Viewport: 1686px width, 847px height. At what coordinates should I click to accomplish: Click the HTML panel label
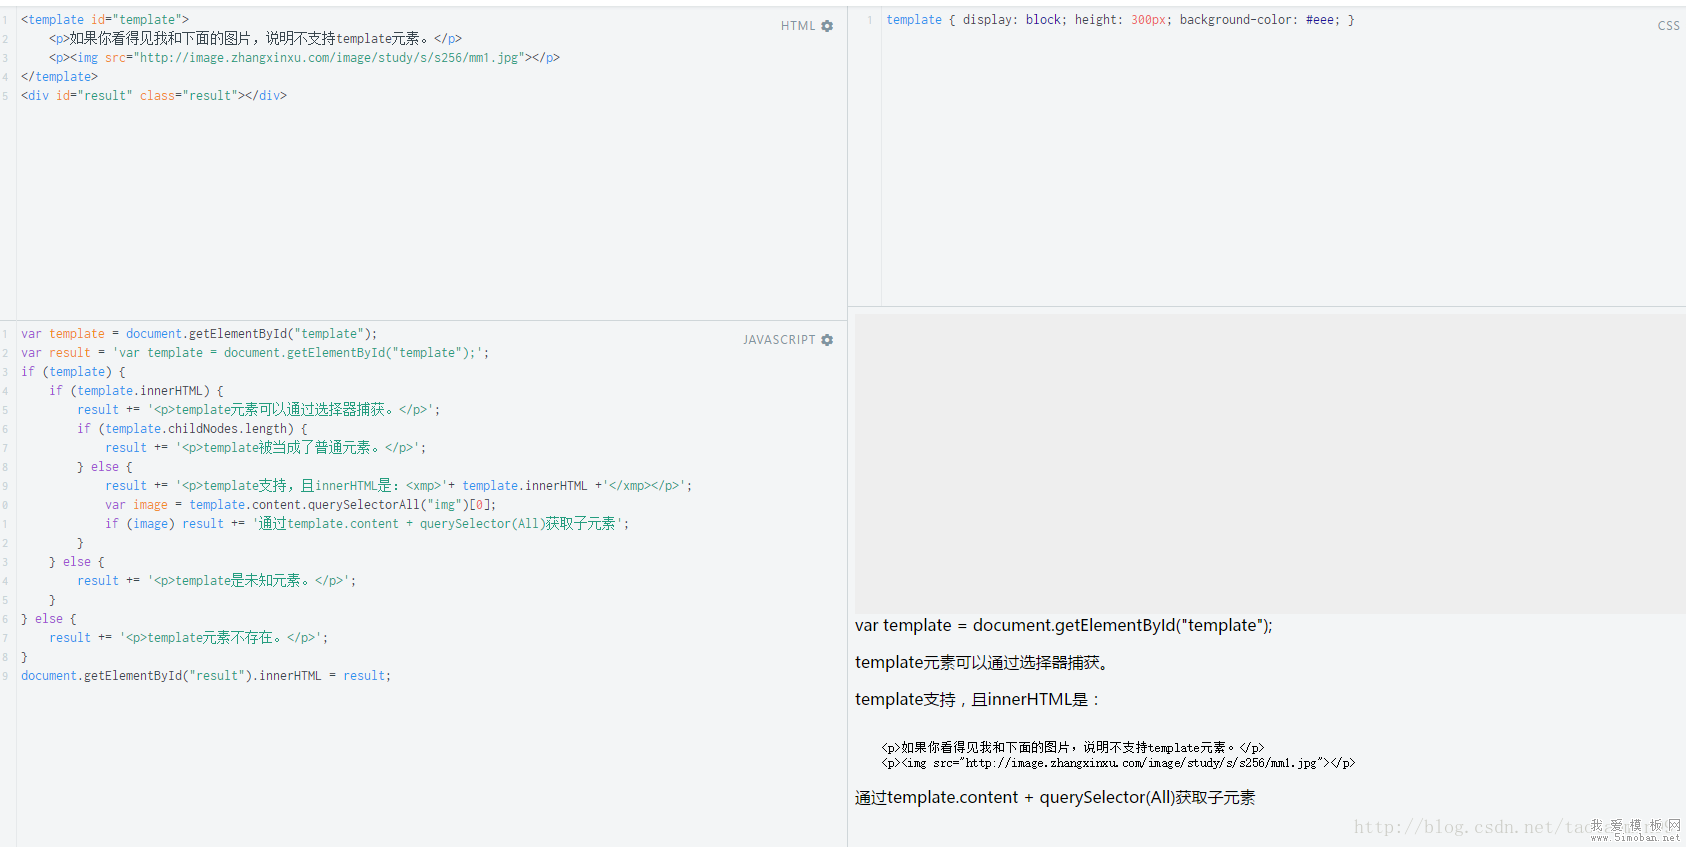tap(797, 26)
